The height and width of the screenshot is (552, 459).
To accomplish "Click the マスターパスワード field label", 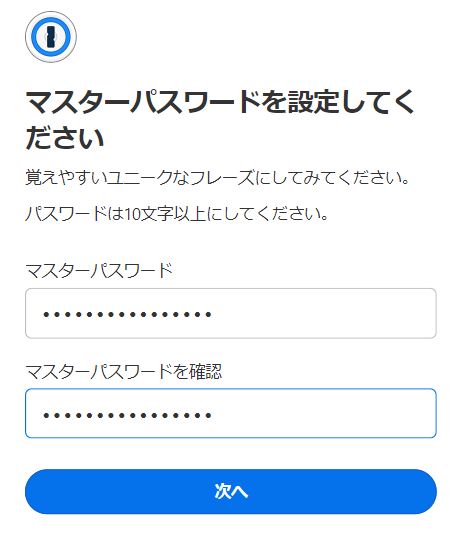I will (x=99, y=271).
